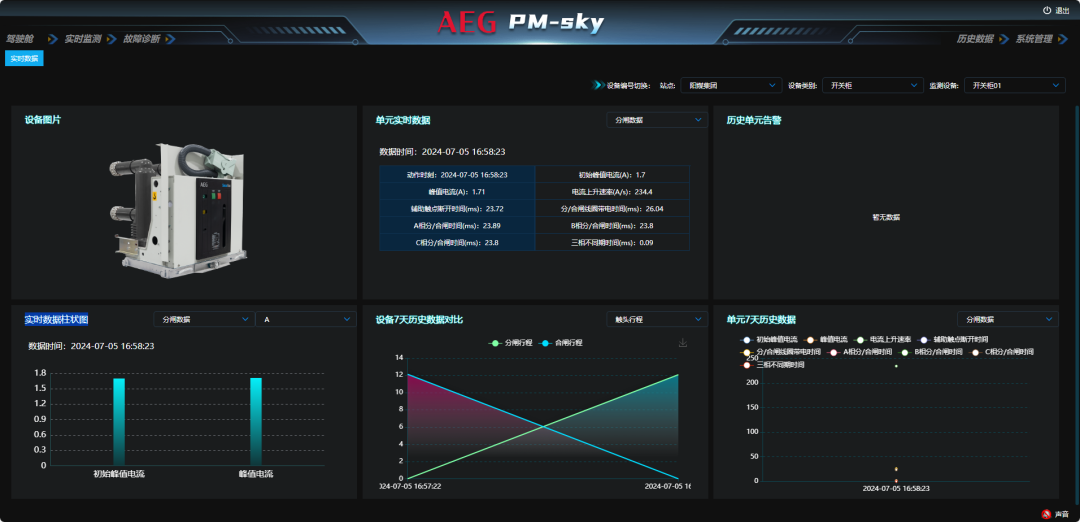Click the arrow icon next to 驾驶舱
The width and height of the screenshot is (1080, 522).
click(52, 39)
